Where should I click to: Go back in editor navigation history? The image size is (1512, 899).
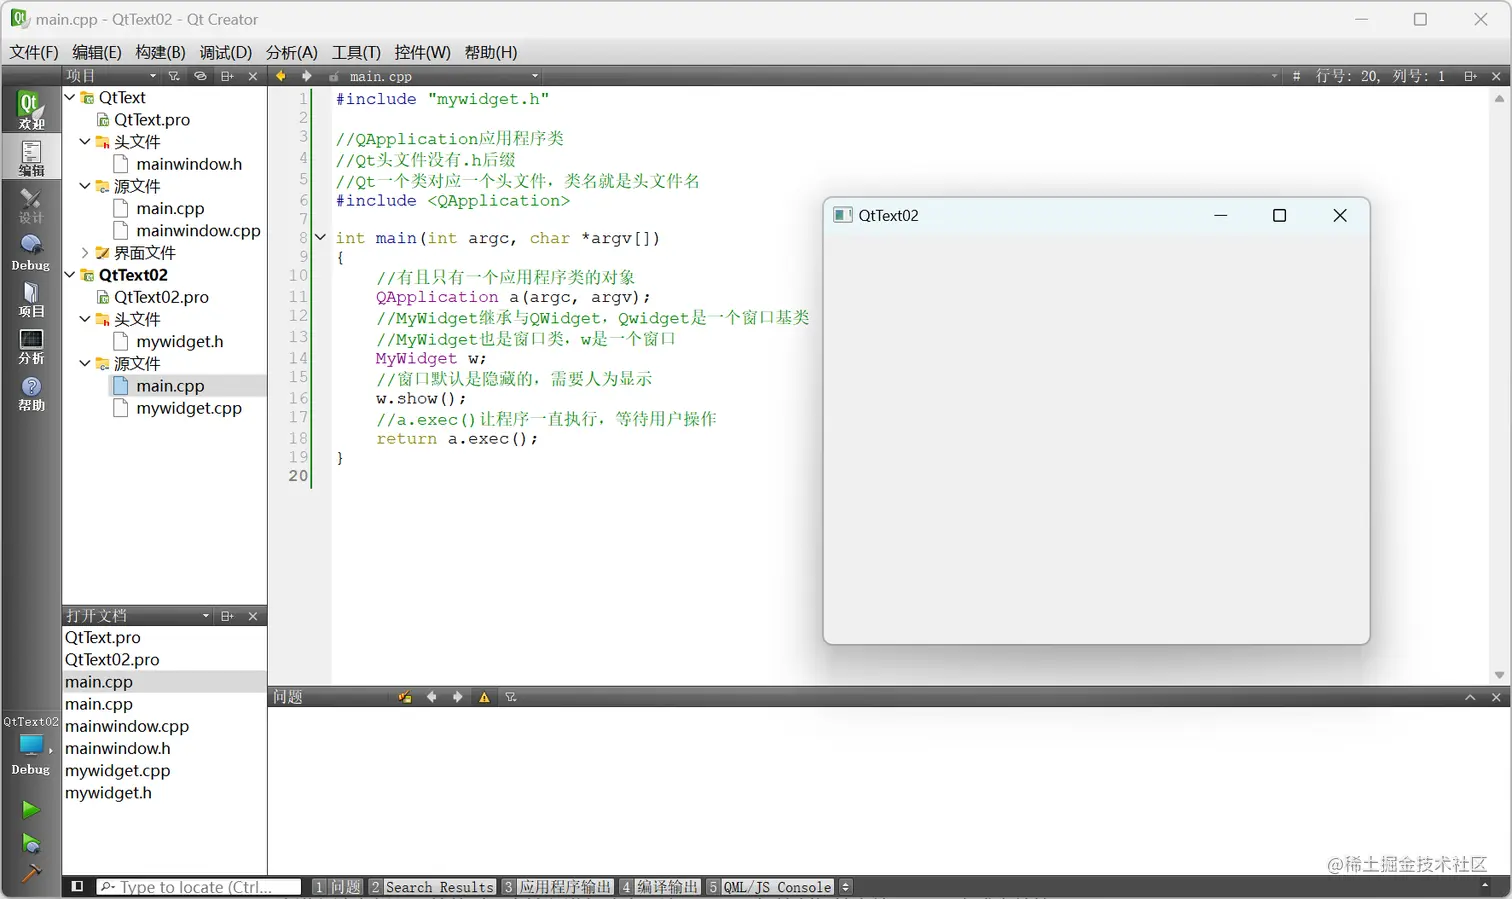[281, 76]
